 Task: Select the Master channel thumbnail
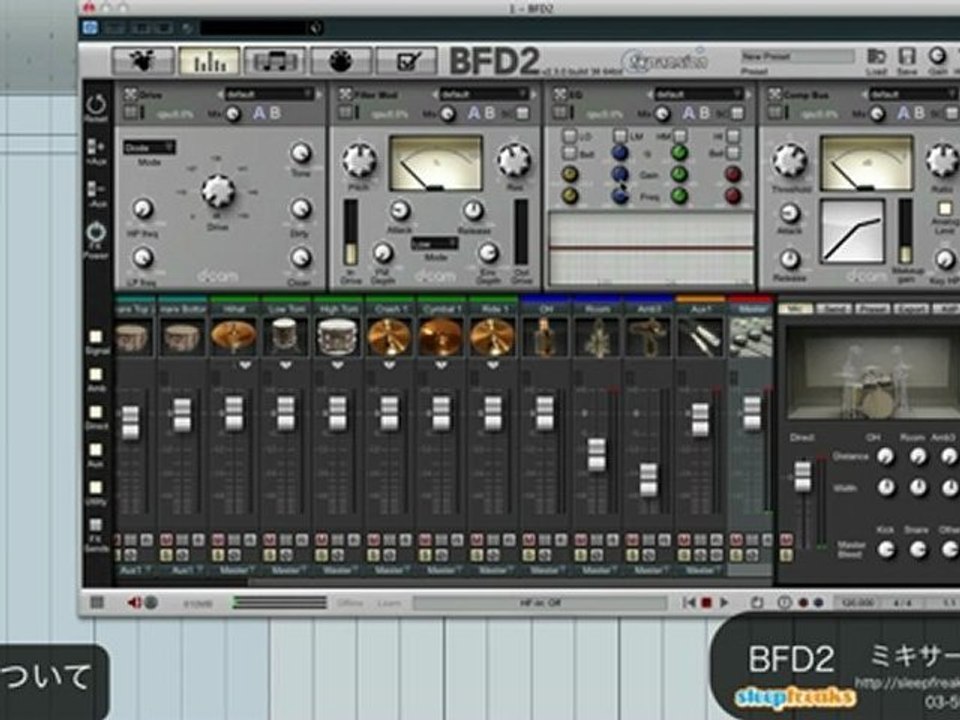coord(751,337)
